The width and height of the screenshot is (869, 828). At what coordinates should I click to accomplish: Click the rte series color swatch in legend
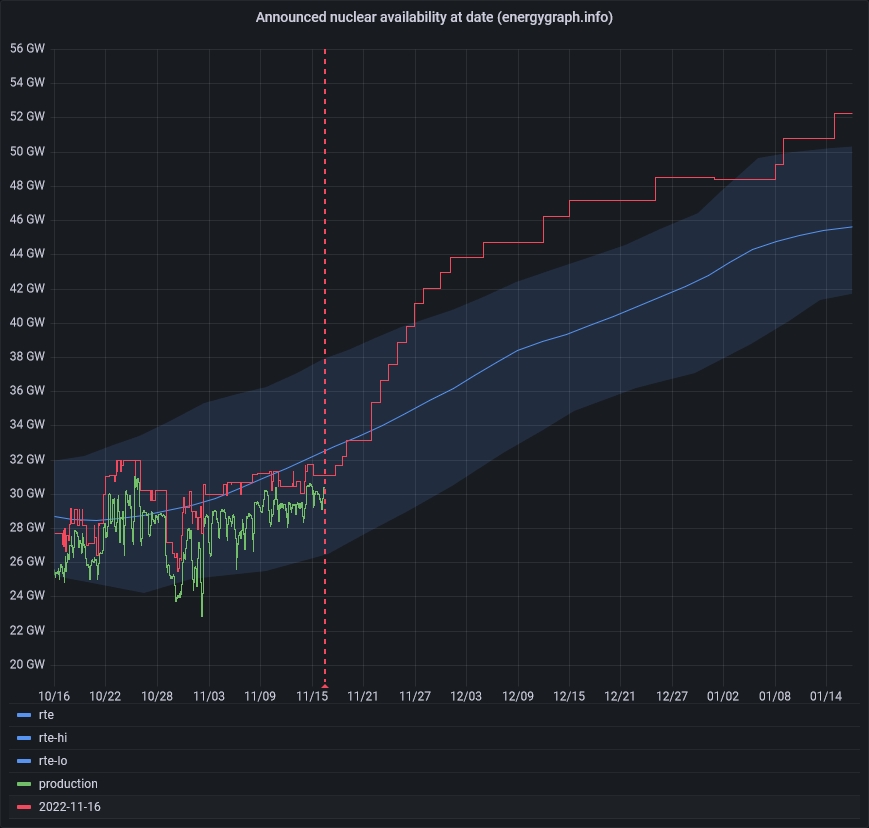click(x=24, y=716)
